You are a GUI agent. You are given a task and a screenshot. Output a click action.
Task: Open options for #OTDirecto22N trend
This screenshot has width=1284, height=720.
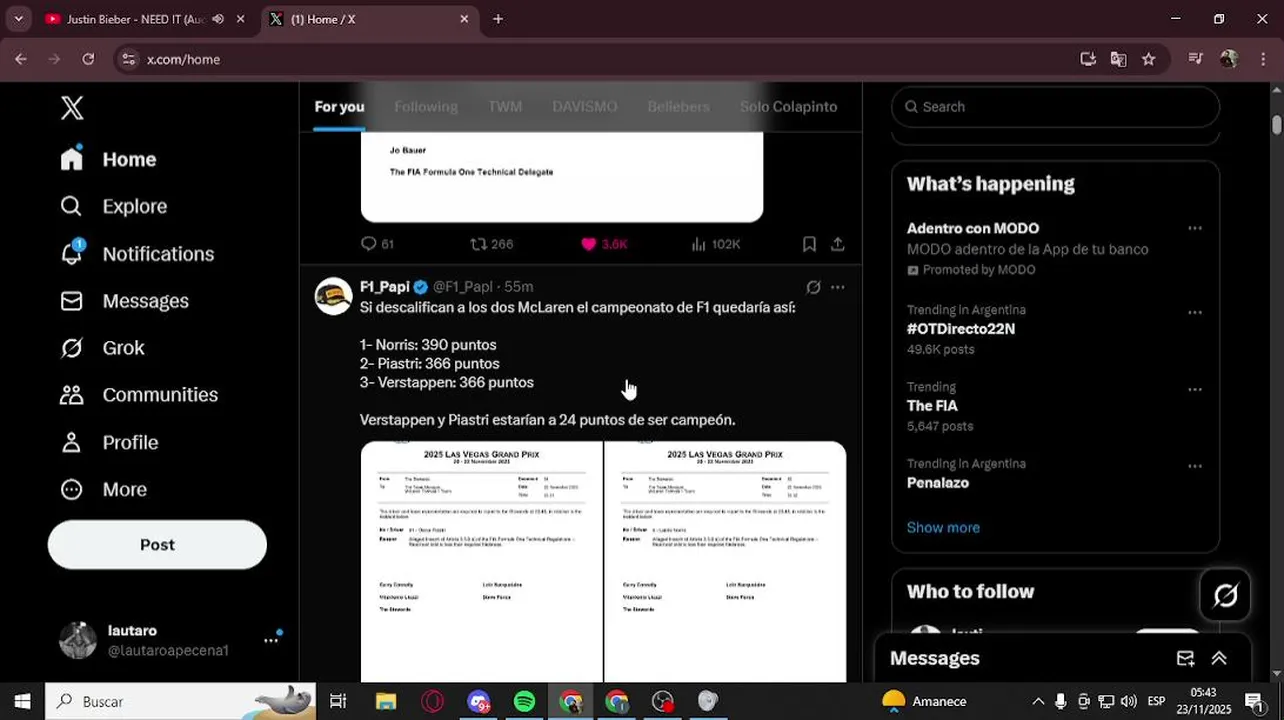tap(1195, 312)
